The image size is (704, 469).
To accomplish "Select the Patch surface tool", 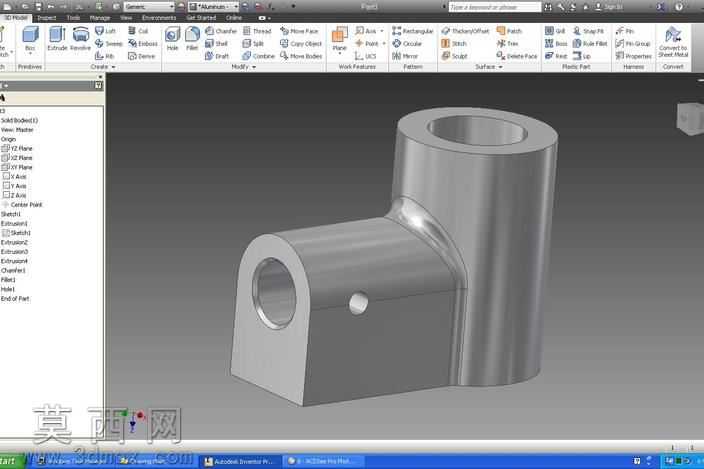I will tap(509, 31).
